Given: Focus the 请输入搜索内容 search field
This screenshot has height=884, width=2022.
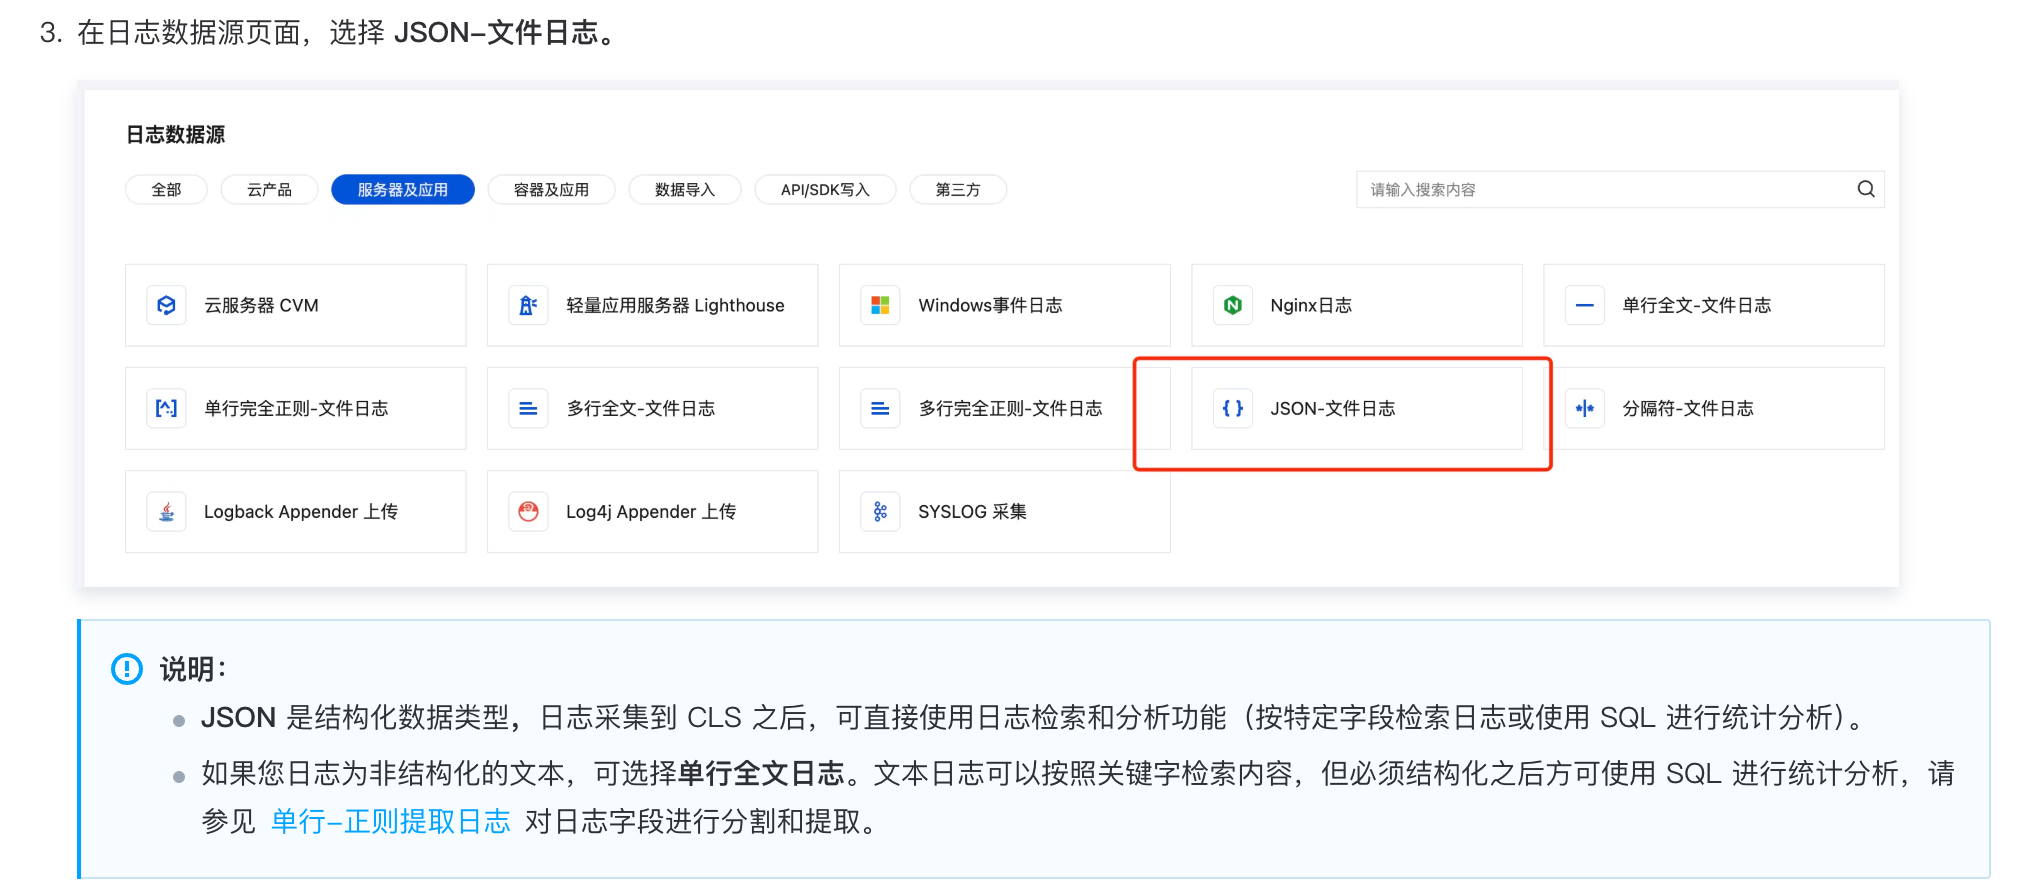Looking at the screenshot, I should click(1600, 189).
